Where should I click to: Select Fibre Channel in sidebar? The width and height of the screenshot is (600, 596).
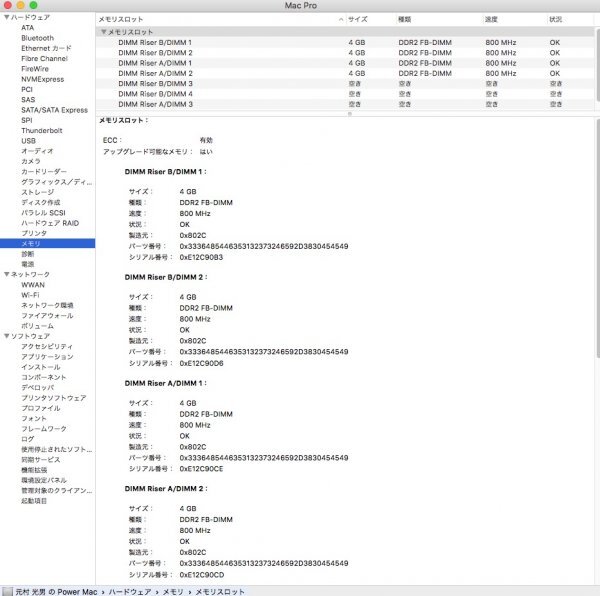44,59
